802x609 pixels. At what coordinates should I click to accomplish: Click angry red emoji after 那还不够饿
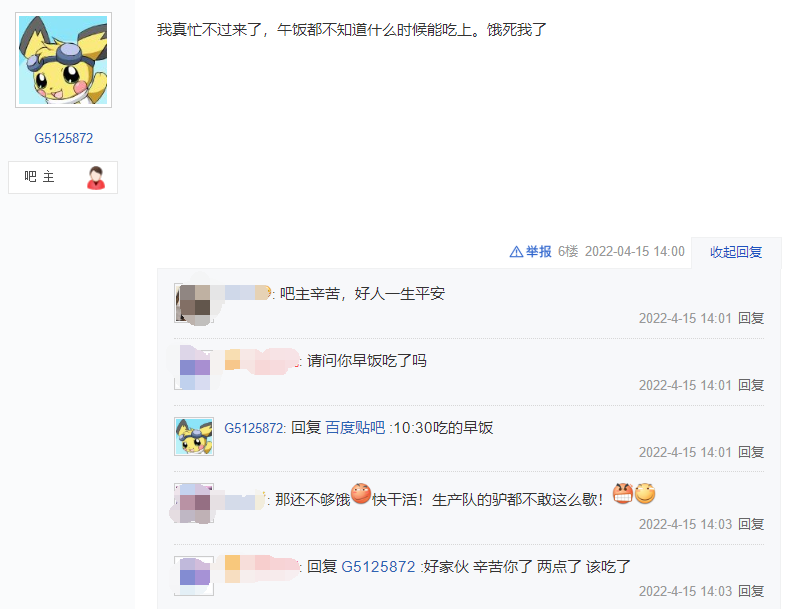[x=361, y=493]
